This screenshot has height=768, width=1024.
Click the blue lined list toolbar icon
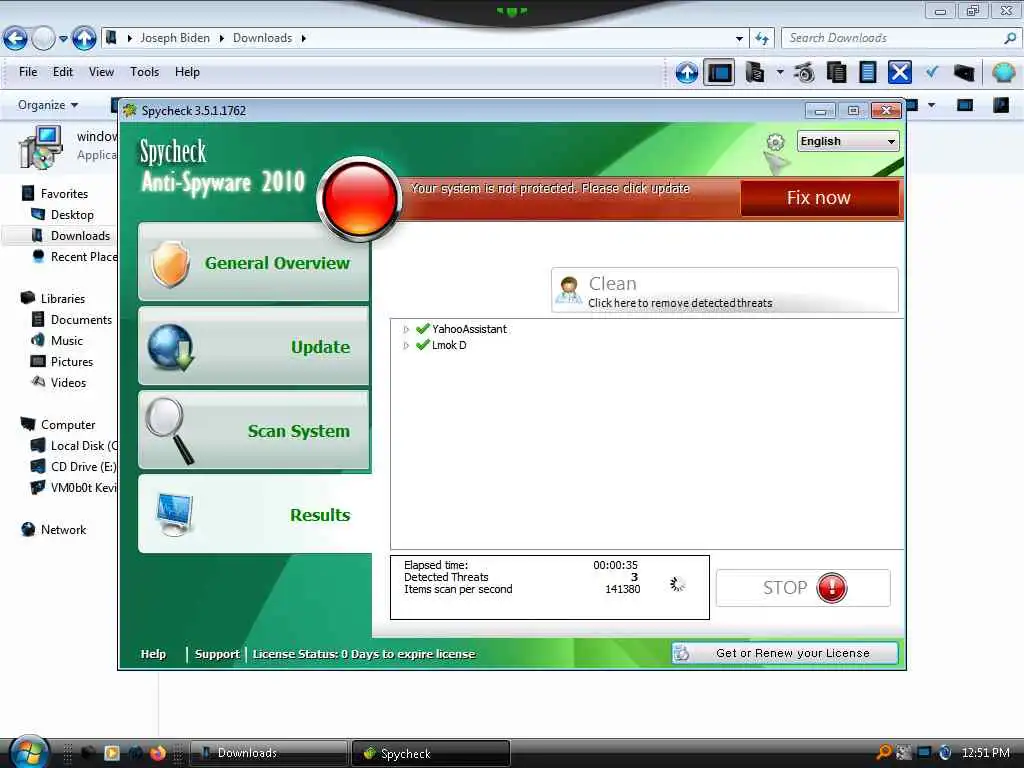coord(867,72)
